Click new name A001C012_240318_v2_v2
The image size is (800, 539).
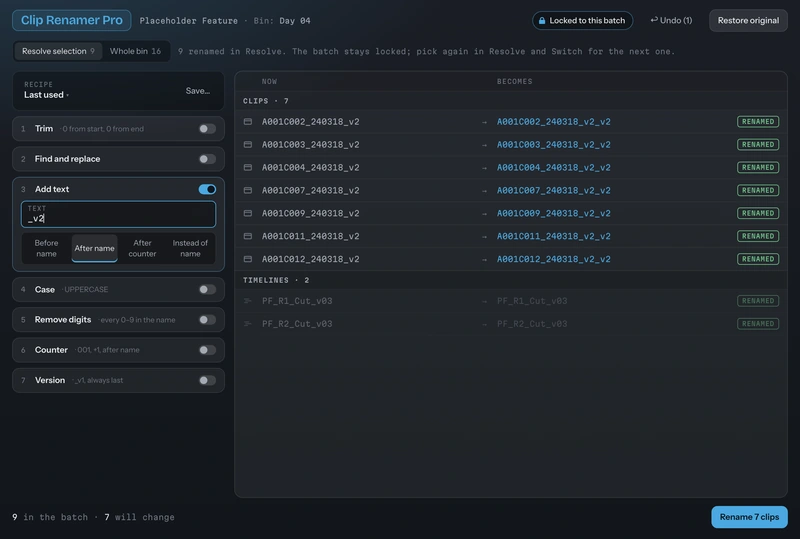pos(554,259)
